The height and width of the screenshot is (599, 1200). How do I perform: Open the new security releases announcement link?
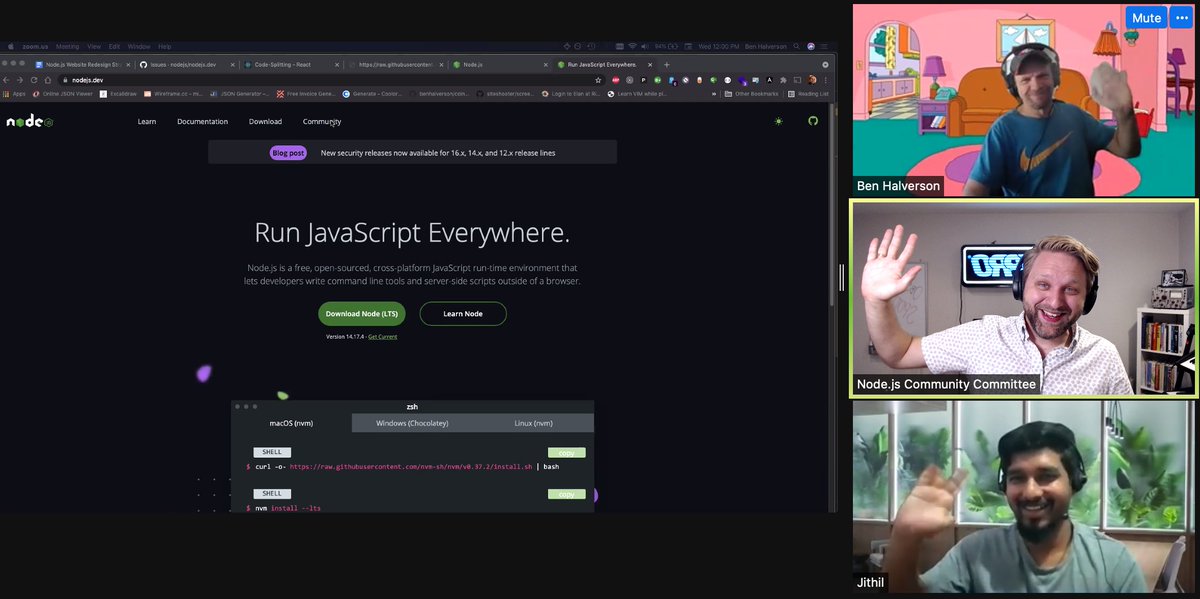coord(437,153)
